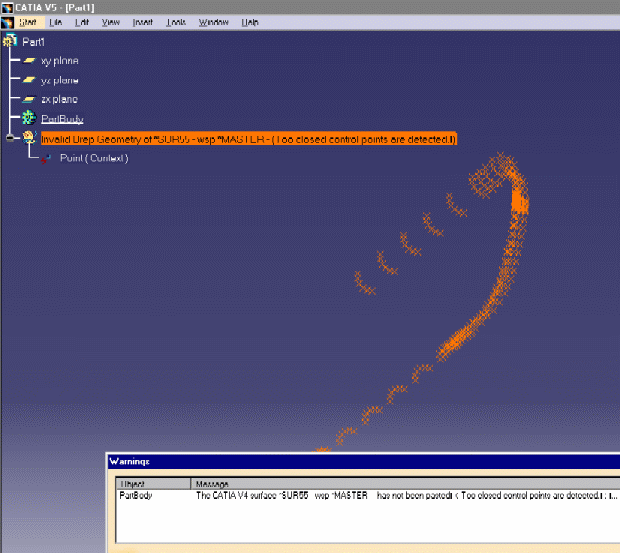Click the zx plane icon in tree

[x=30, y=99]
